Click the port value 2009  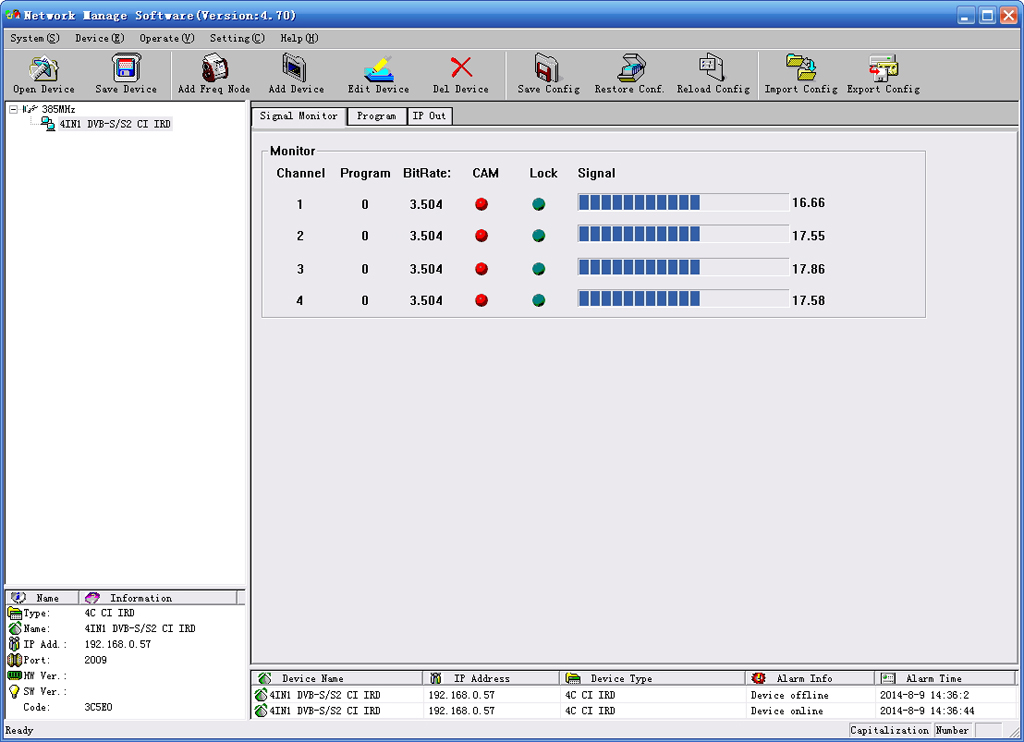click(95, 660)
